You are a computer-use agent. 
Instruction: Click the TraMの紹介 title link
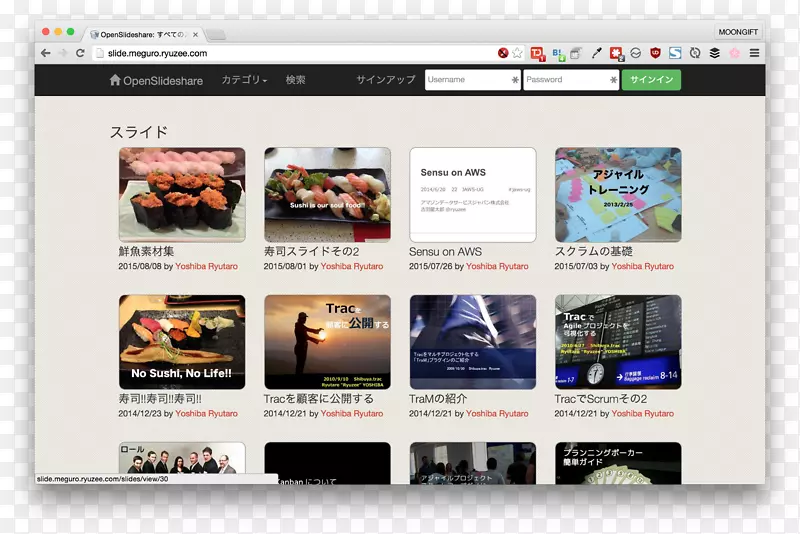click(x=438, y=399)
